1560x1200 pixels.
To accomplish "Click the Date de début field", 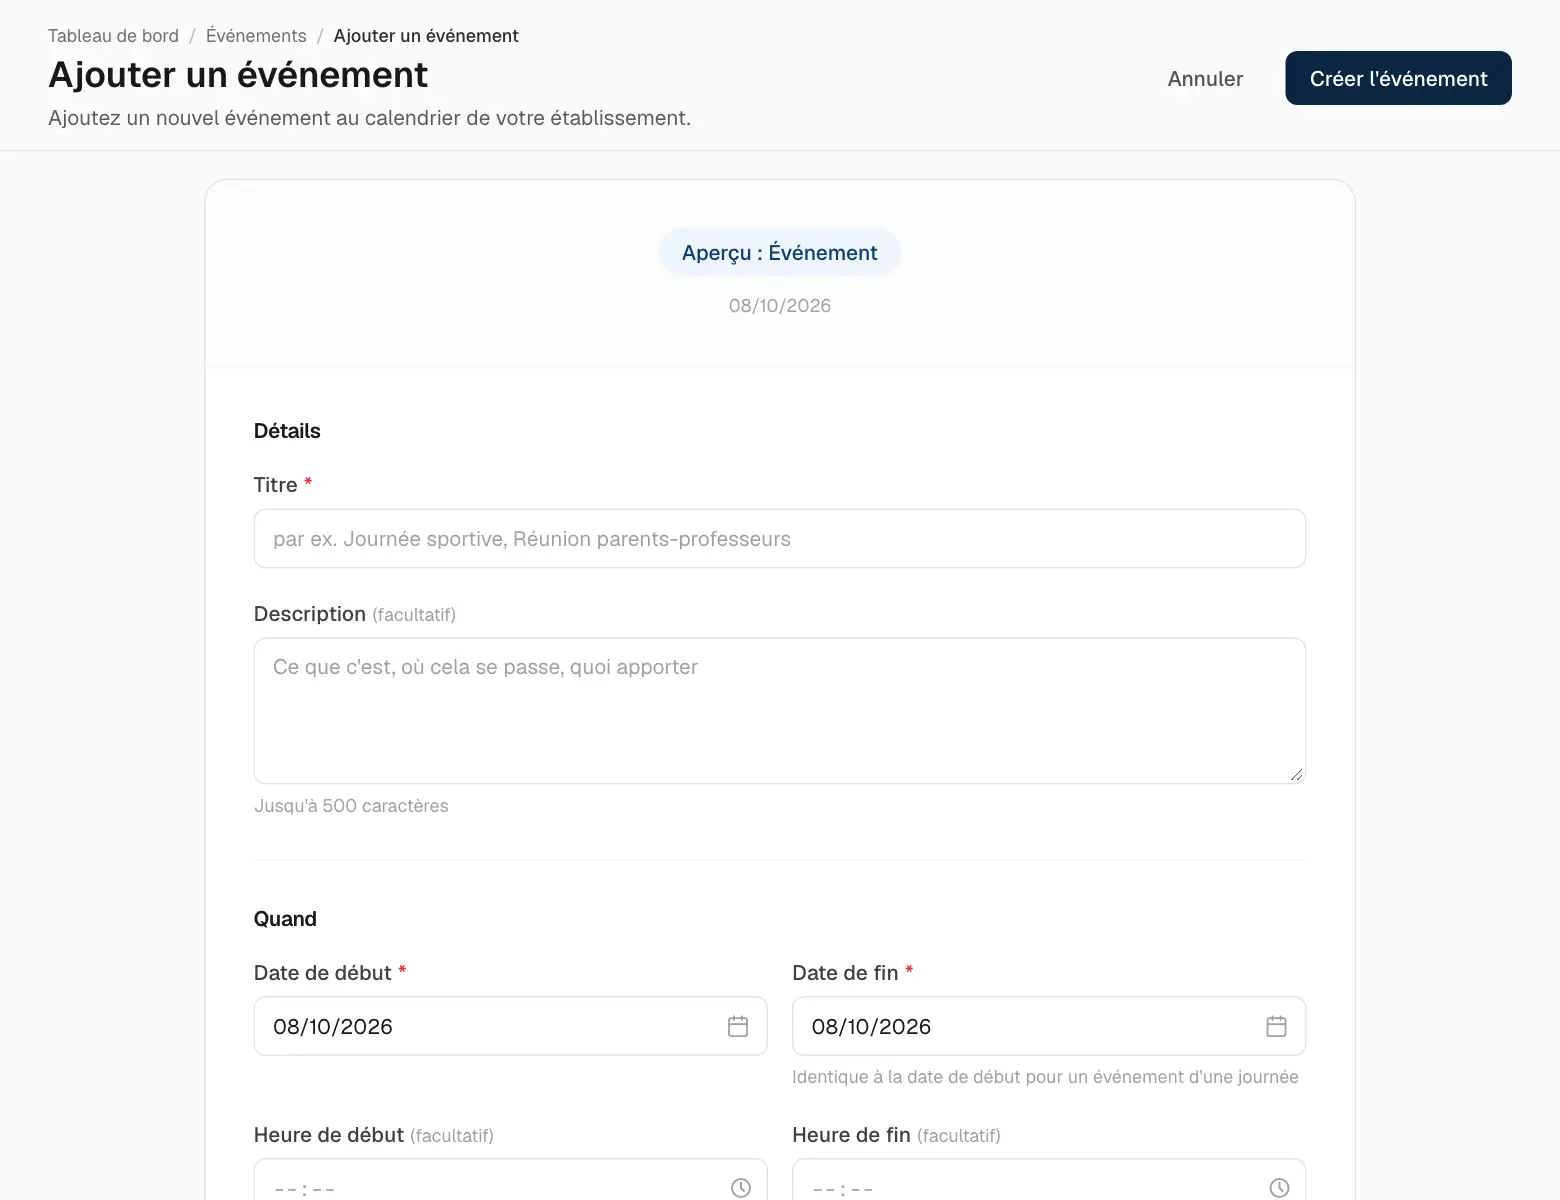I will coord(510,1026).
